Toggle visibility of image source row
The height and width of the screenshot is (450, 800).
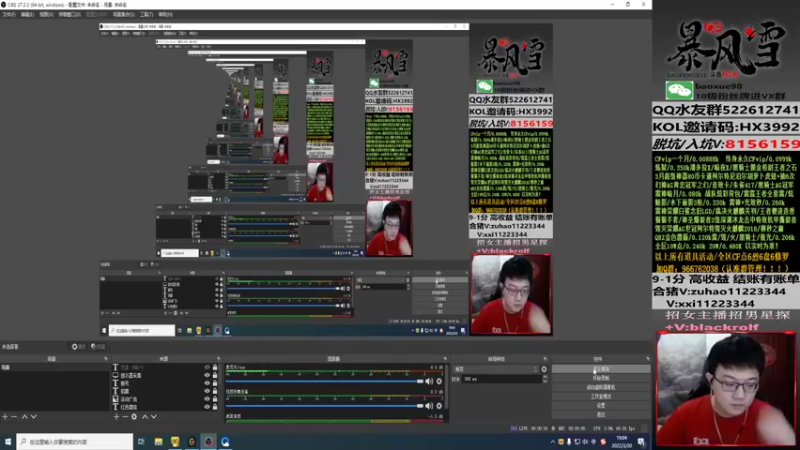[207, 399]
